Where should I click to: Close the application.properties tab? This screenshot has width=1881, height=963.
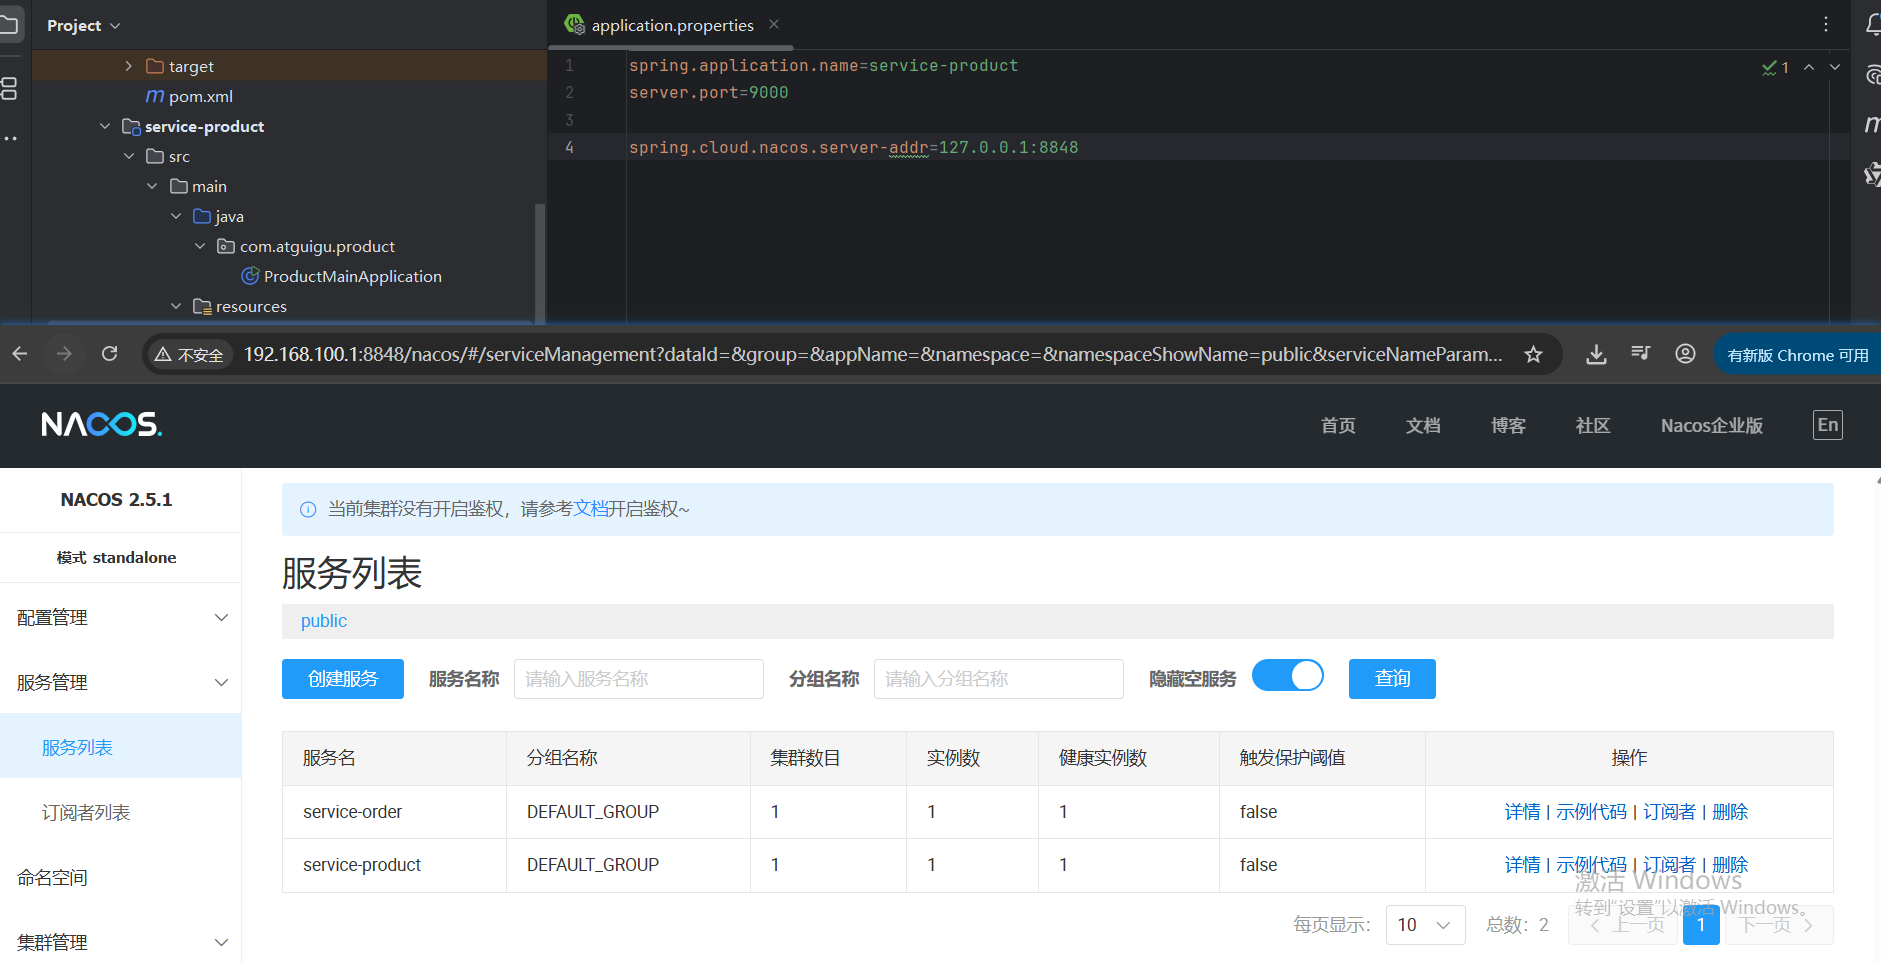tap(774, 24)
